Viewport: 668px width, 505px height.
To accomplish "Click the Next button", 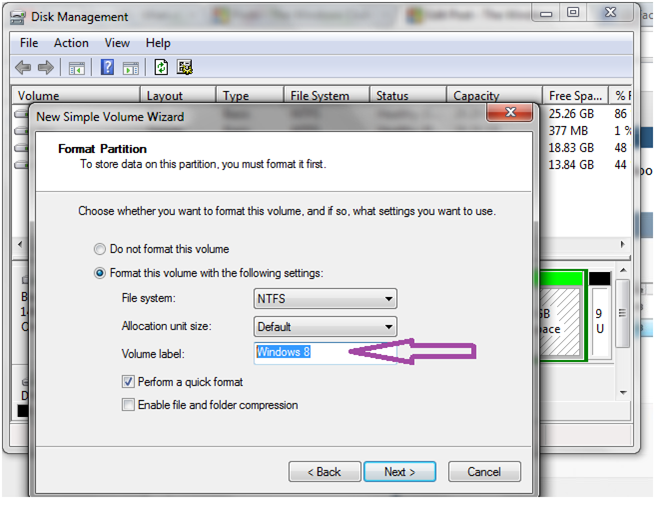I will (x=400, y=472).
